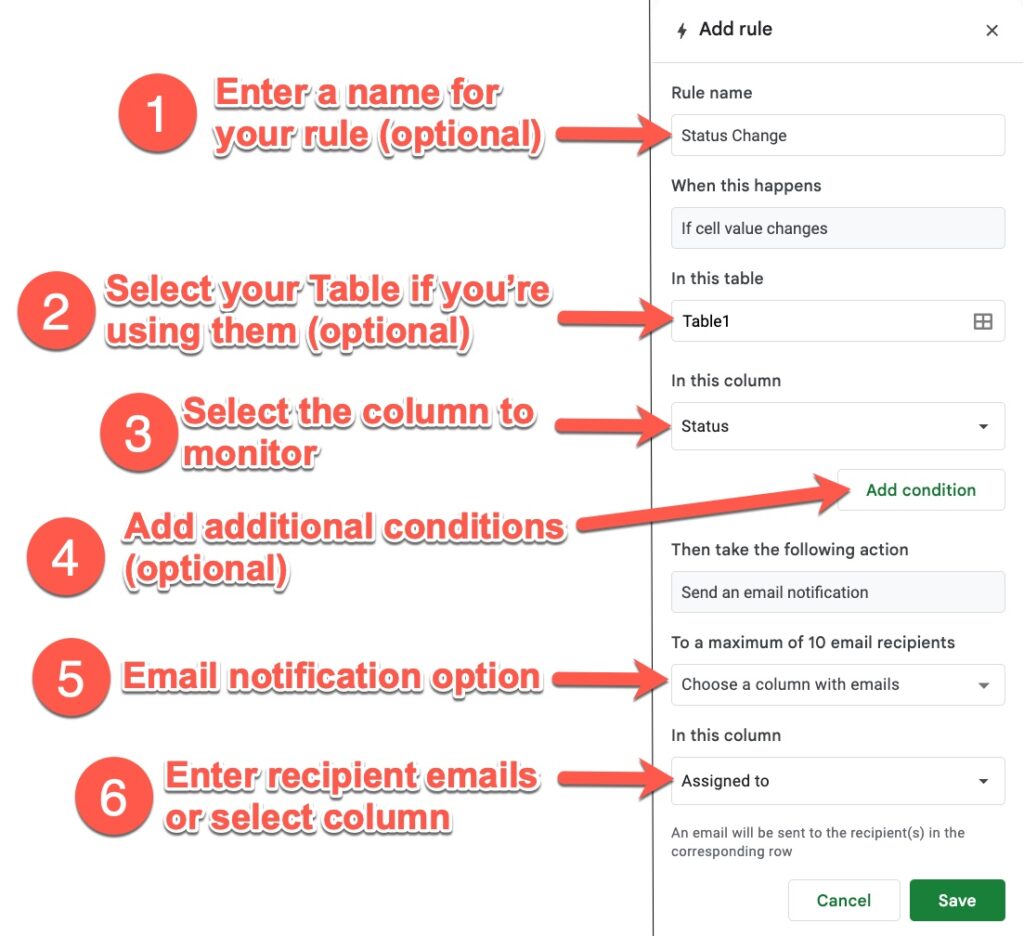Image resolution: width=1024 pixels, height=936 pixels.
Task: Click the red number 1 circle badge
Action: 156,115
